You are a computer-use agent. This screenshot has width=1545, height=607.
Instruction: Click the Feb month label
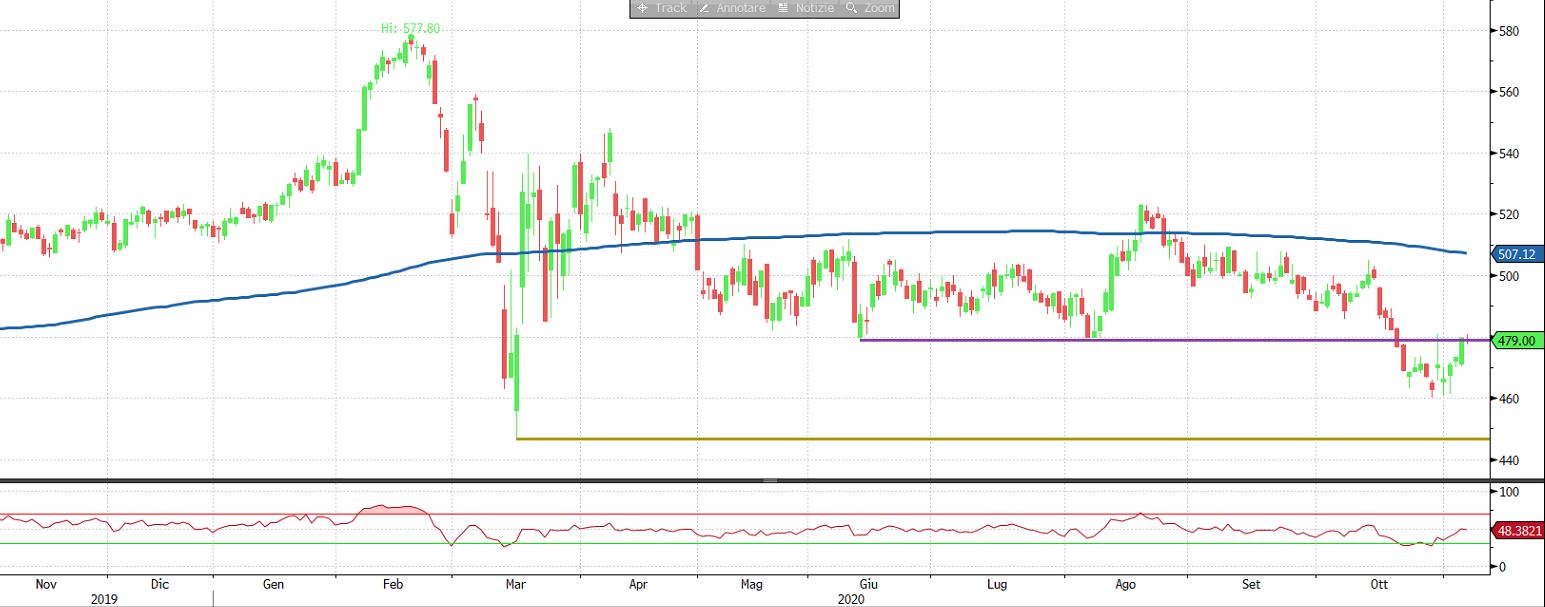click(x=392, y=583)
